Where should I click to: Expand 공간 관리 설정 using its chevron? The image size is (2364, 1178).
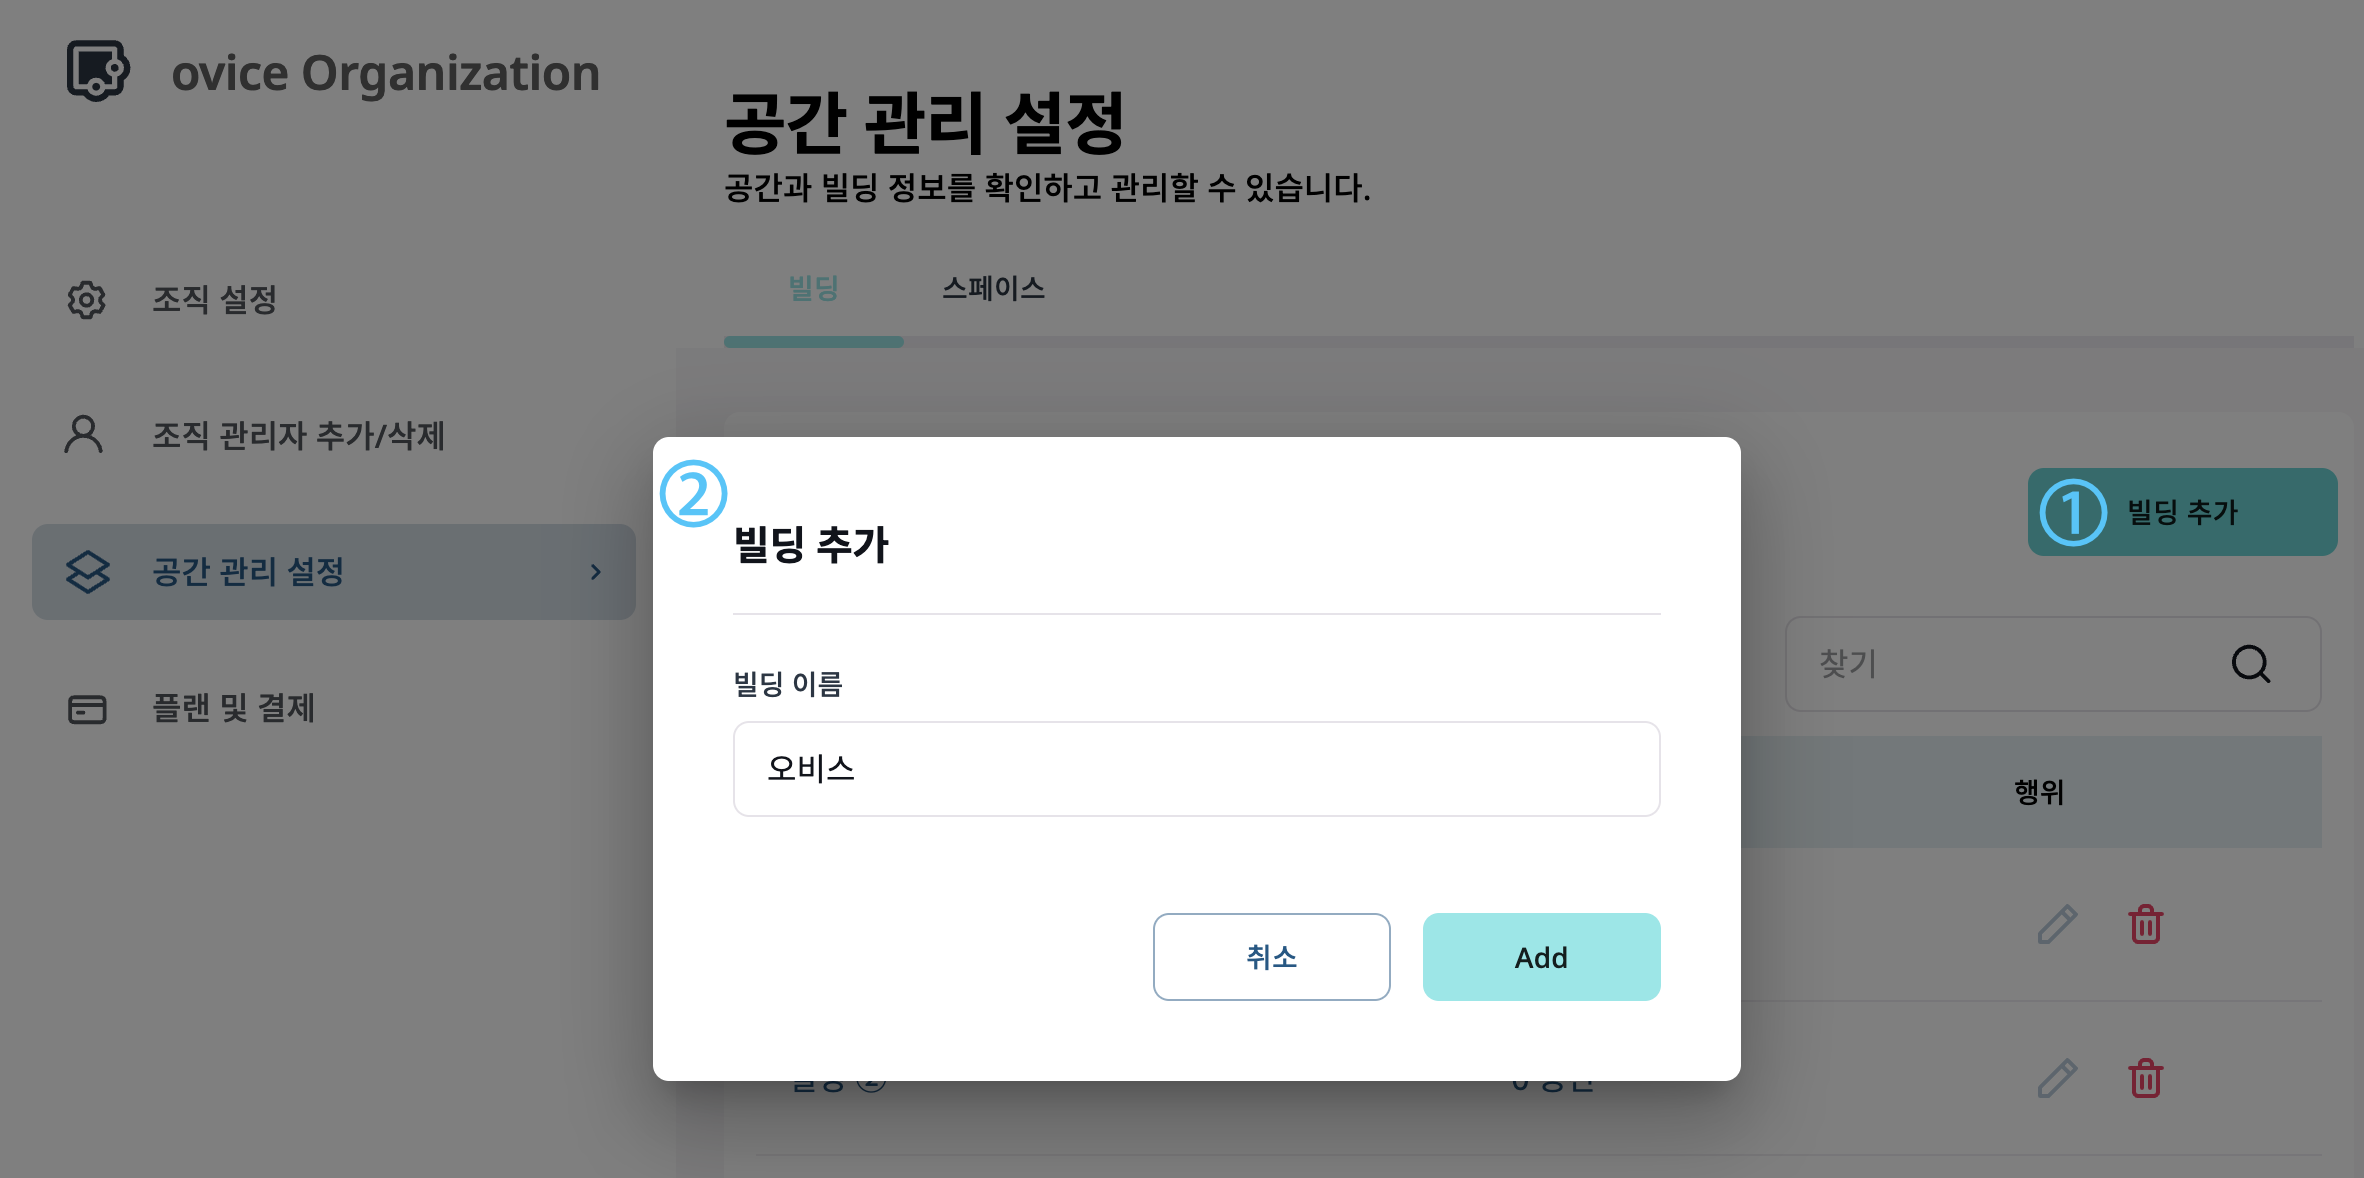point(597,571)
